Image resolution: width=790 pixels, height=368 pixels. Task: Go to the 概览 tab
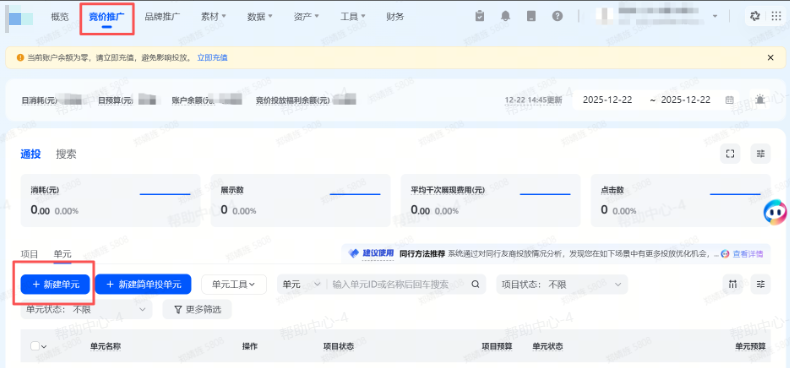coord(59,16)
